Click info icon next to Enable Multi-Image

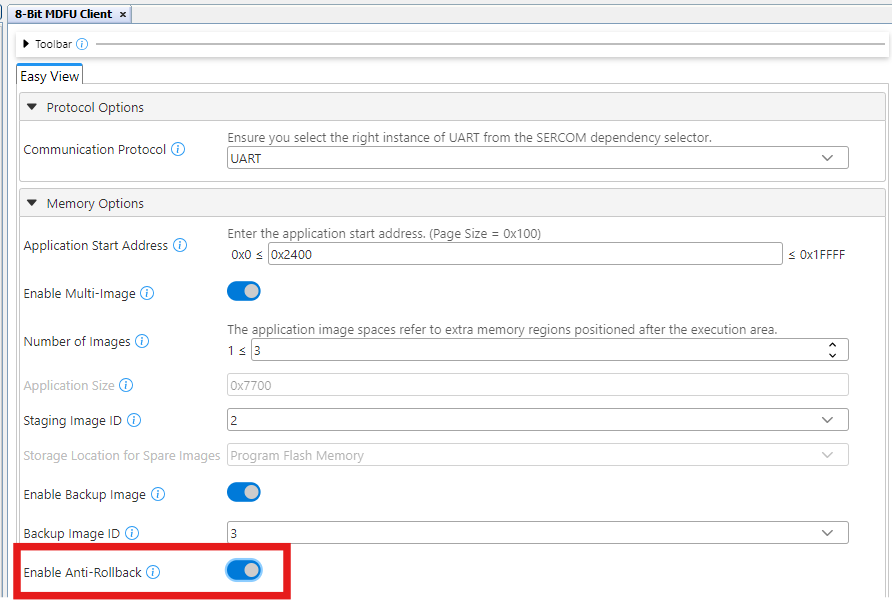pyautogui.click(x=147, y=294)
